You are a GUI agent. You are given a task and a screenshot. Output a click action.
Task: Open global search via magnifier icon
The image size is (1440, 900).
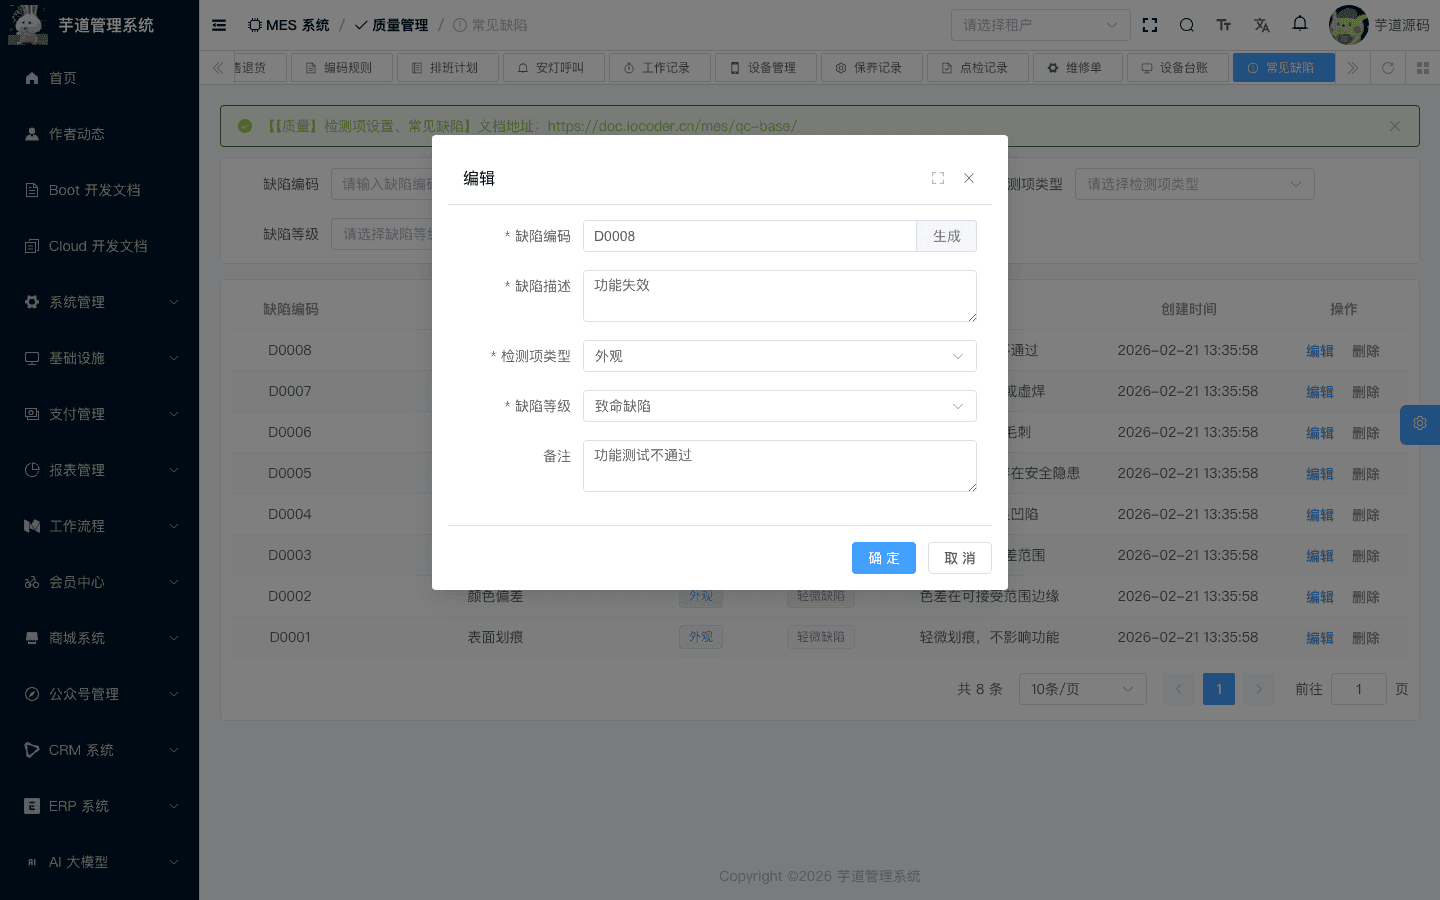(1186, 24)
